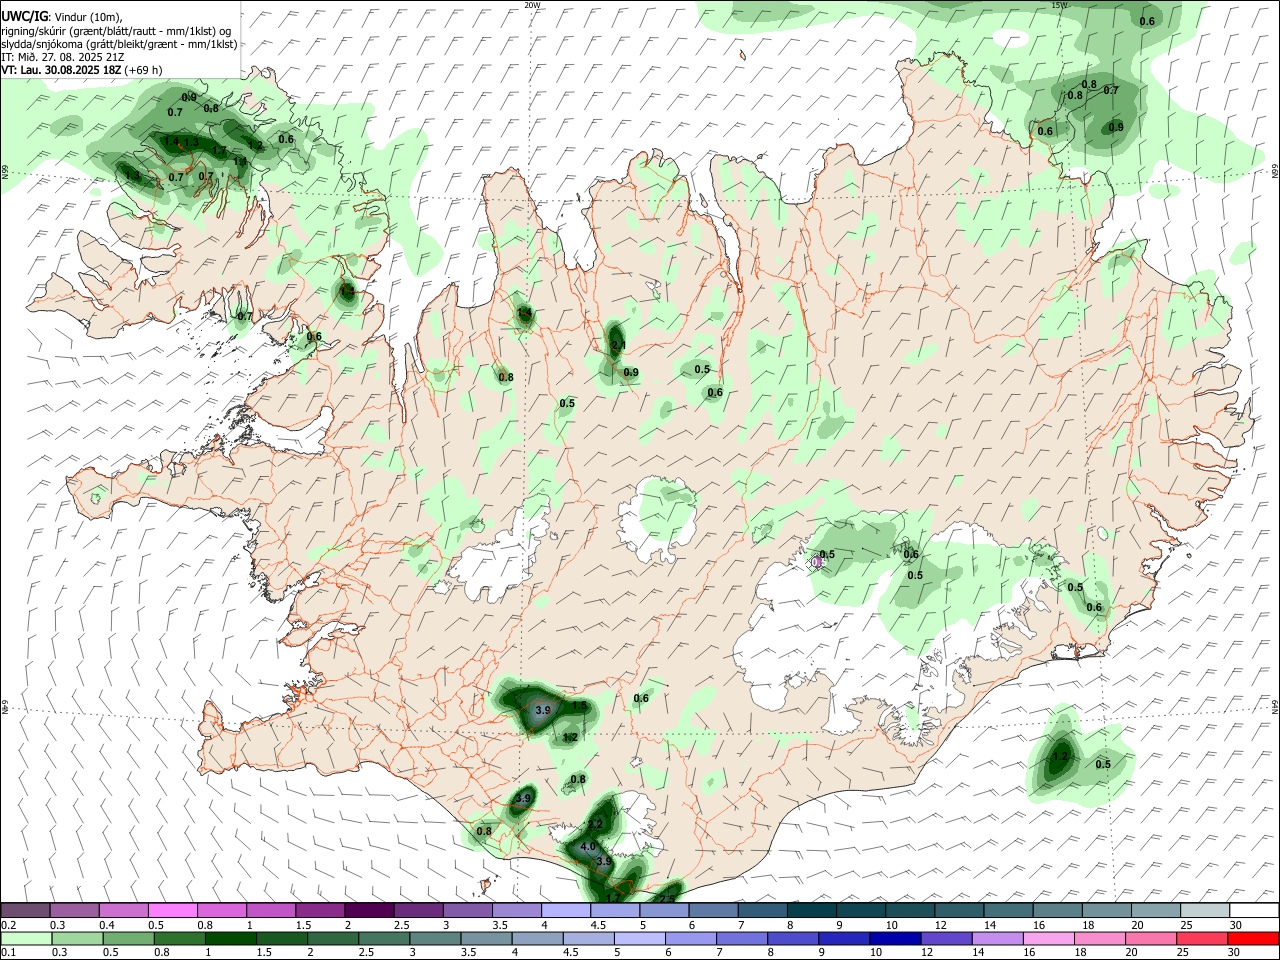Choose the rain swatch between 25 and 30
Viewport: 1280px width, 960px height.
[x=1201, y=938]
